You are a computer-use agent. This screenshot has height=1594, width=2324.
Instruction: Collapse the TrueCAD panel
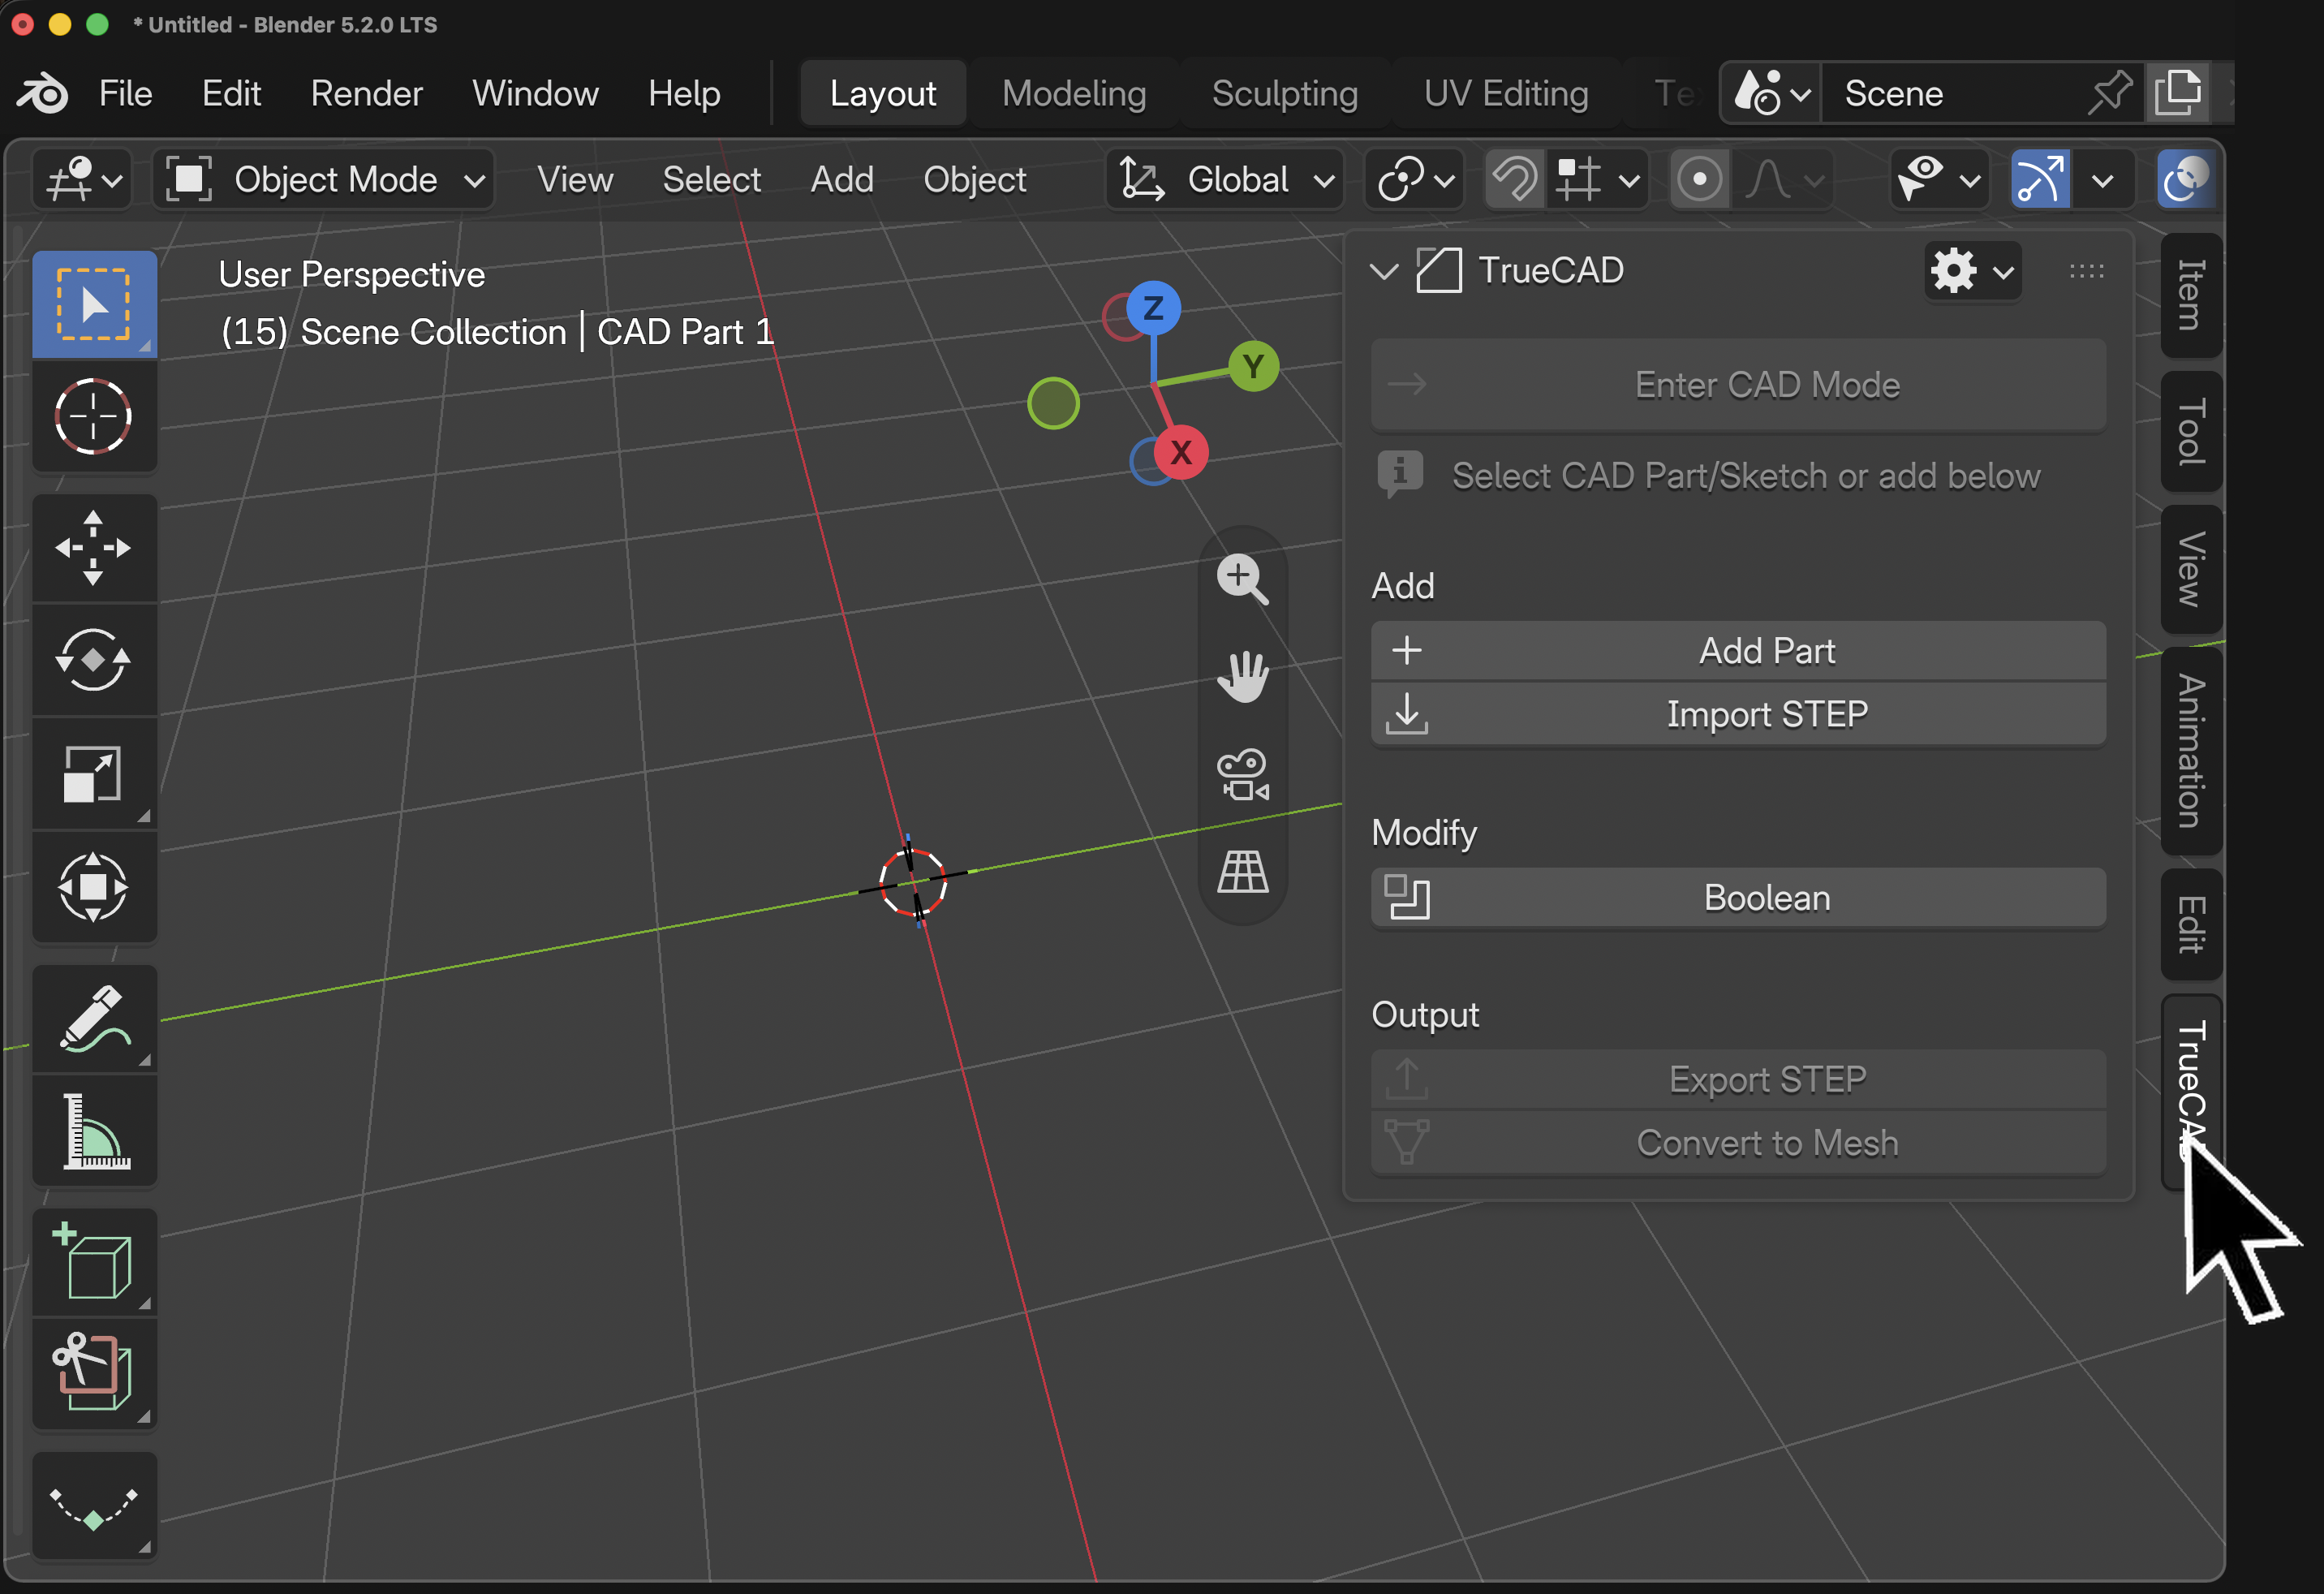[1384, 271]
